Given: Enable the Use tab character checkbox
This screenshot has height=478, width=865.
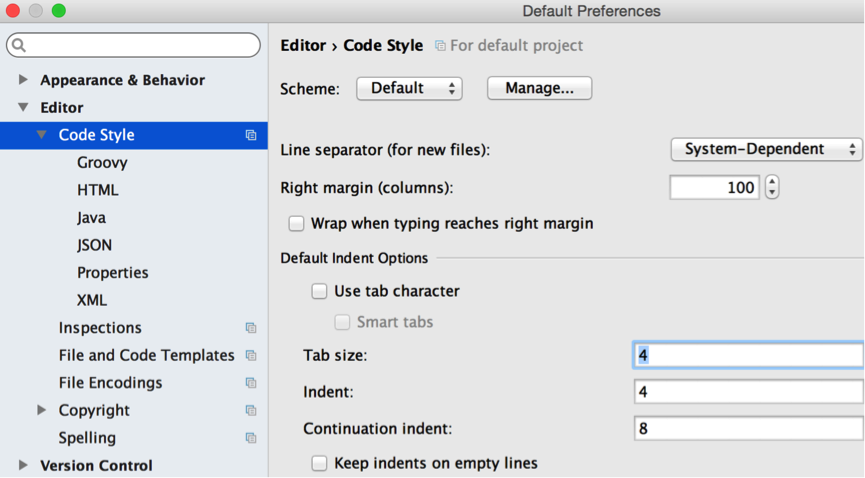Looking at the screenshot, I should point(319,292).
